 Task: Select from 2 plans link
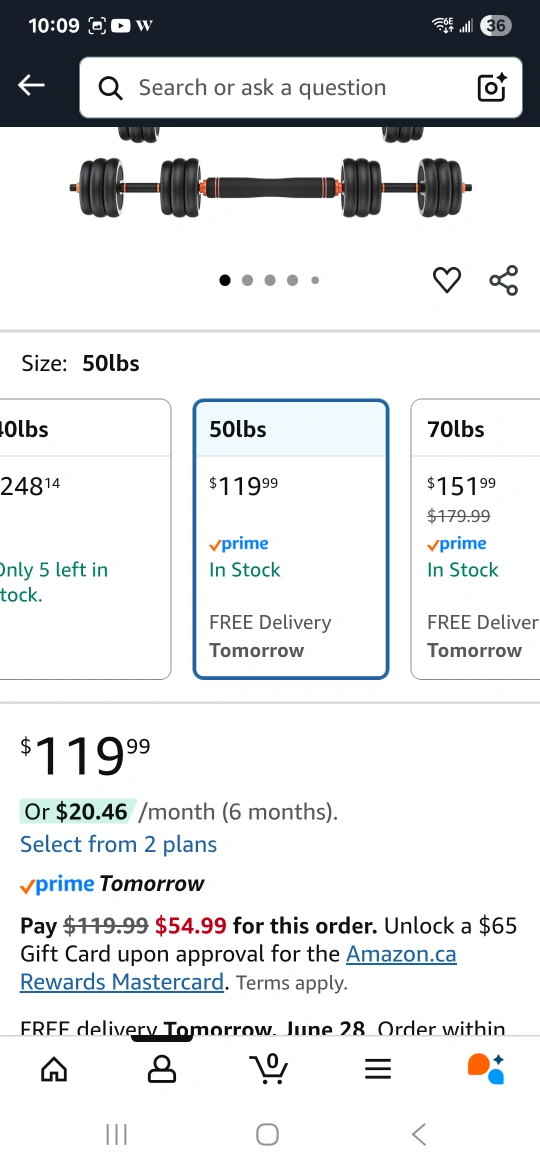pyautogui.click(x=119, y=844)
